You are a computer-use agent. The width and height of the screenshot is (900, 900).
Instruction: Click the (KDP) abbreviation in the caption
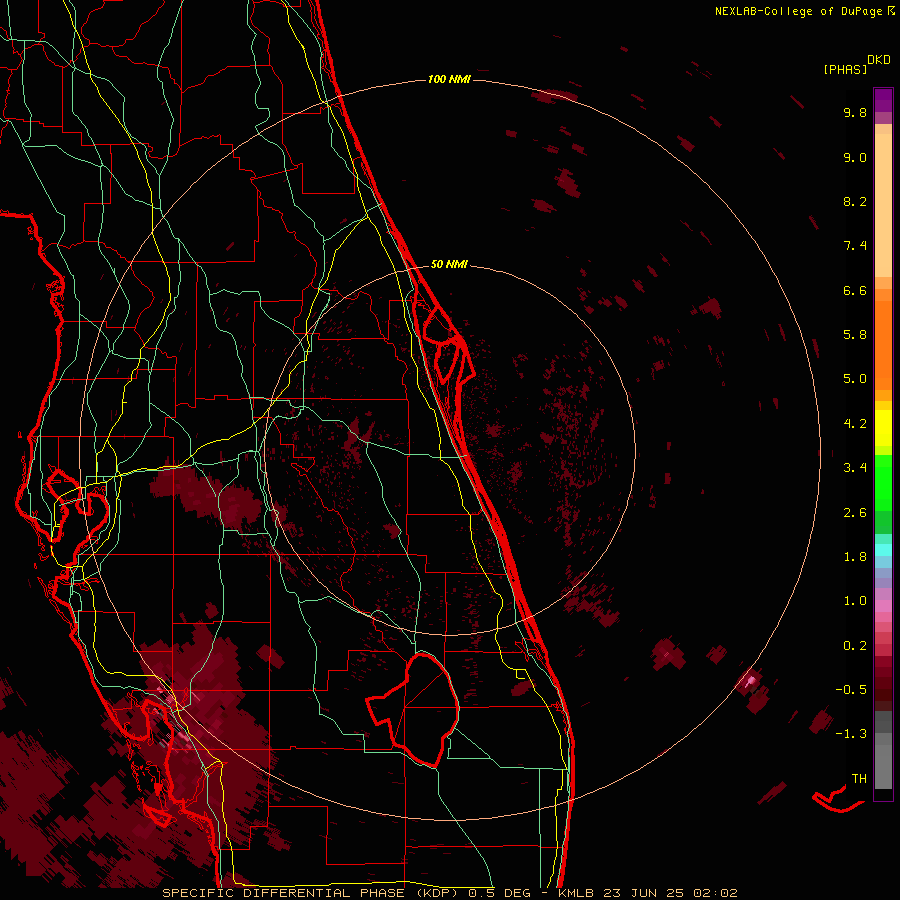437,893
